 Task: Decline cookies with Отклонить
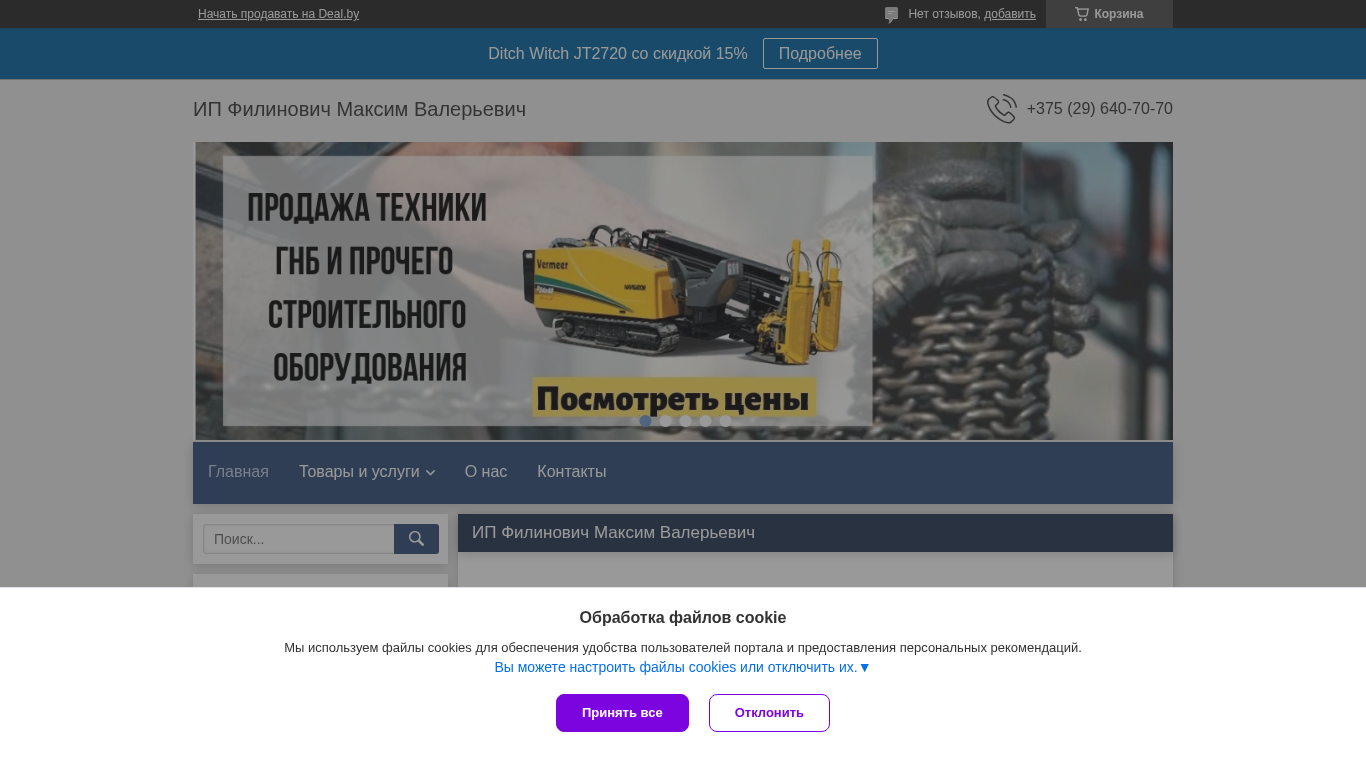(x=769, y=713)
